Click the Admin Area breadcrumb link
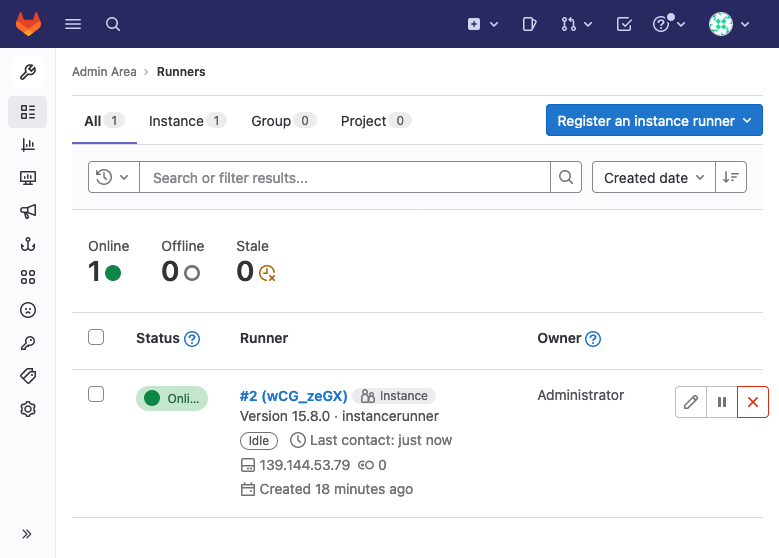Image resolution: width=779 pixels, height=558 pixels. coord(105,72)
